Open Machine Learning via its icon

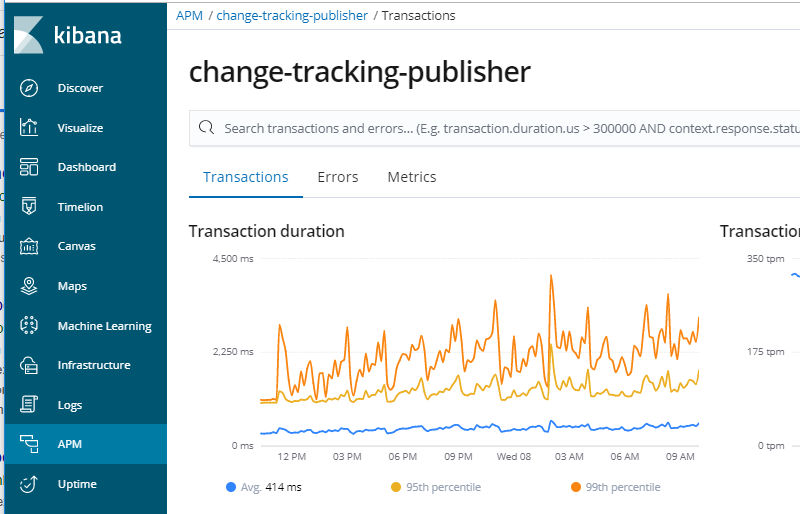[x=29, y=325]
